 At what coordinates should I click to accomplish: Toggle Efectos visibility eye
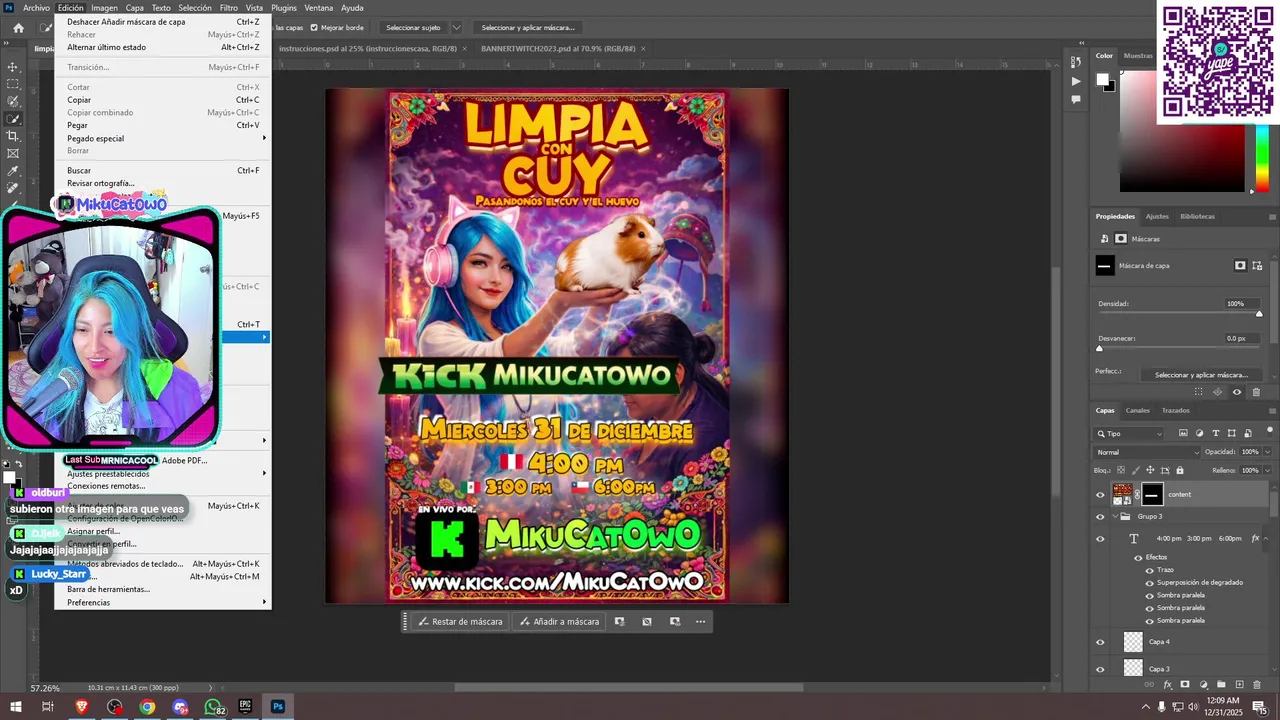click(x=1137, y=557)
